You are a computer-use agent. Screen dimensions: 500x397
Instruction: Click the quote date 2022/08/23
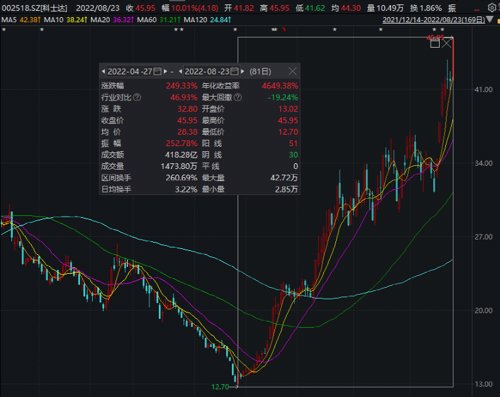click(x=98, y=8)
